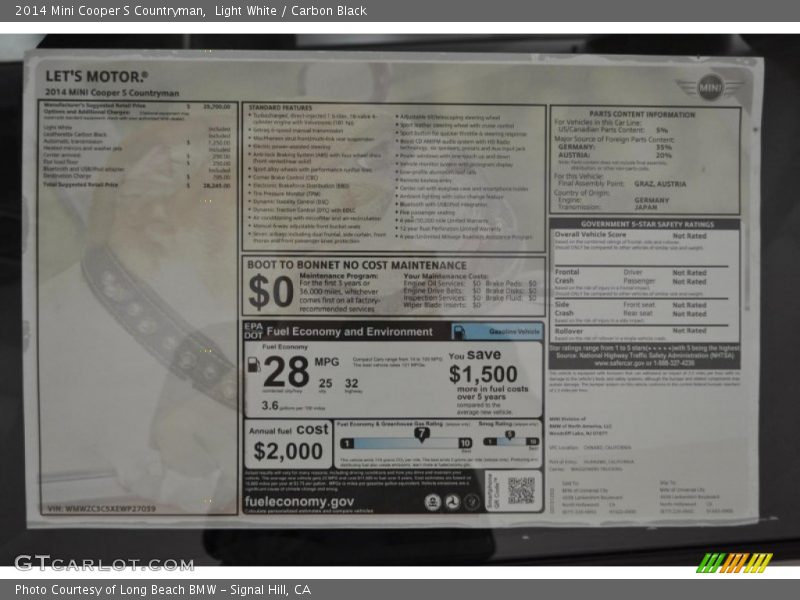Click the $2,000 annual fuel cost figure
This screenshot has height=600, width=800.
286,451
